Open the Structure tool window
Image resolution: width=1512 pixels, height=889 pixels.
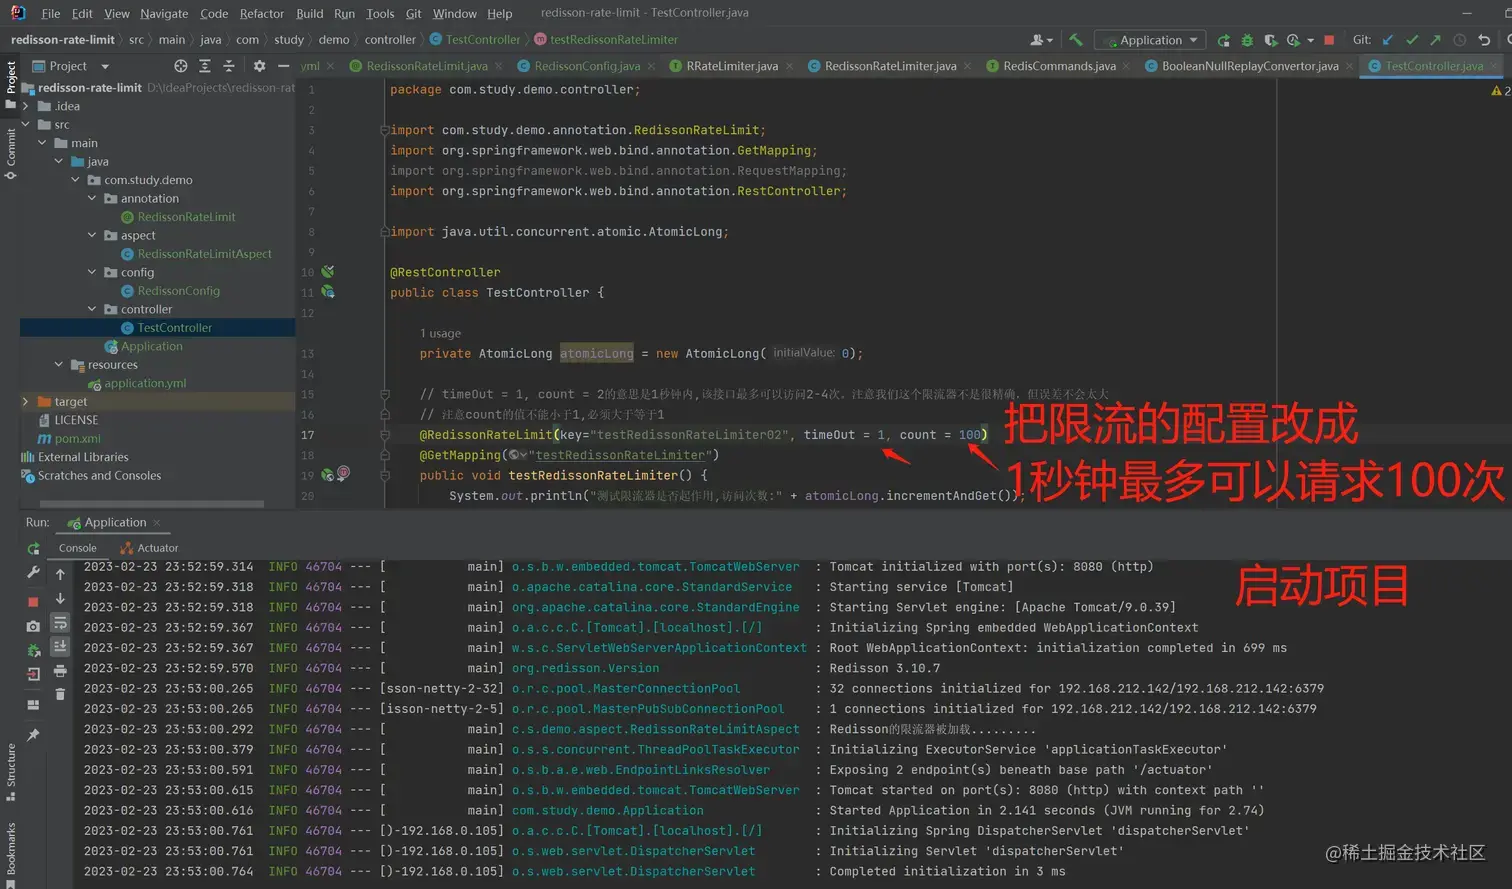(10, 772)
